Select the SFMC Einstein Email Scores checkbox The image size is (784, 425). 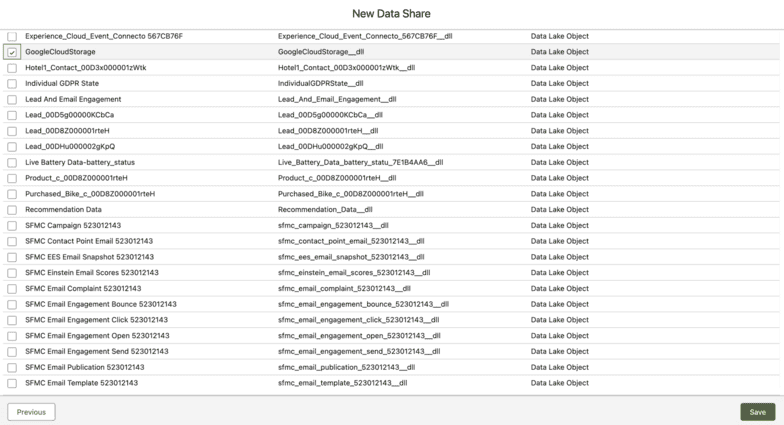tap(12, 272)
